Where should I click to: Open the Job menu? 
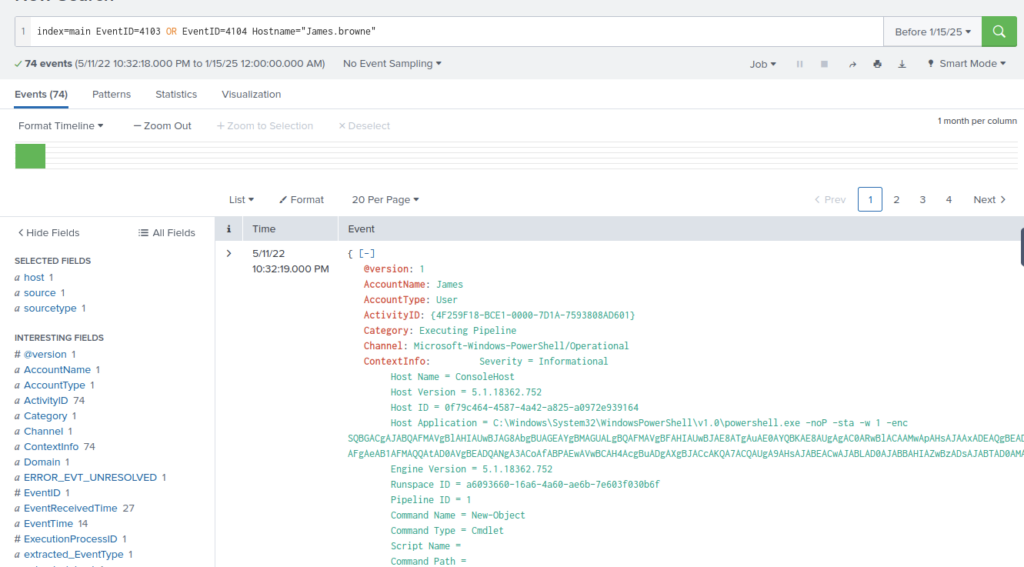763,64
